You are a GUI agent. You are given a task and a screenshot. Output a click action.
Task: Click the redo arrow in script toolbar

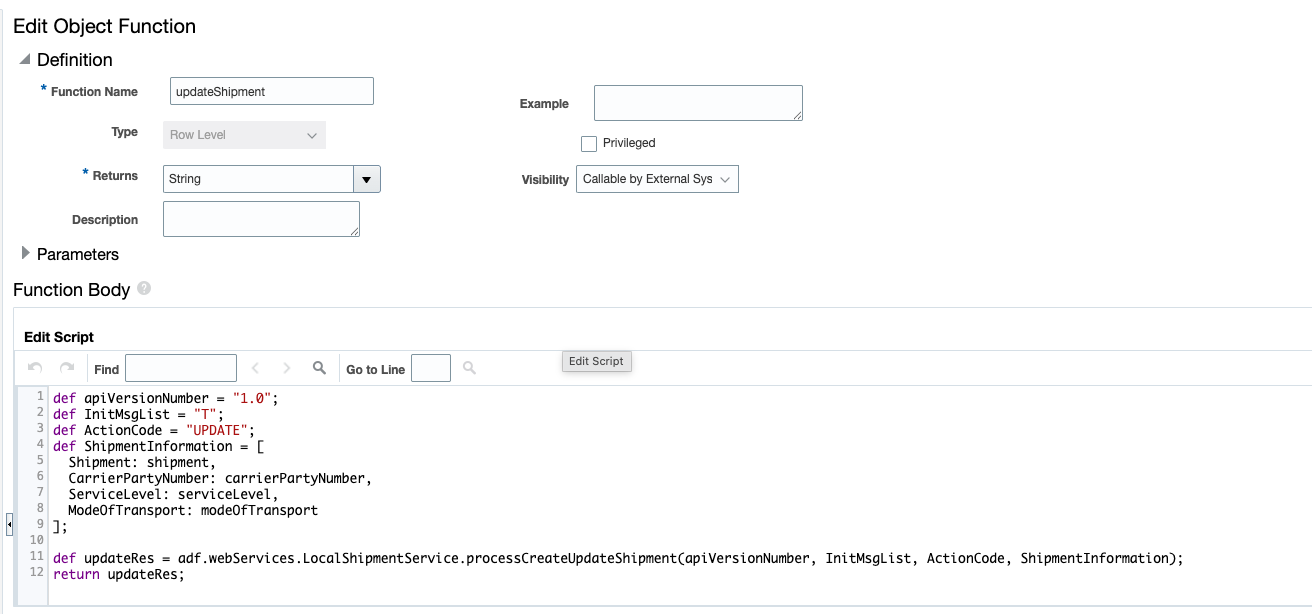pyautogui.click(x=67, y=368)
